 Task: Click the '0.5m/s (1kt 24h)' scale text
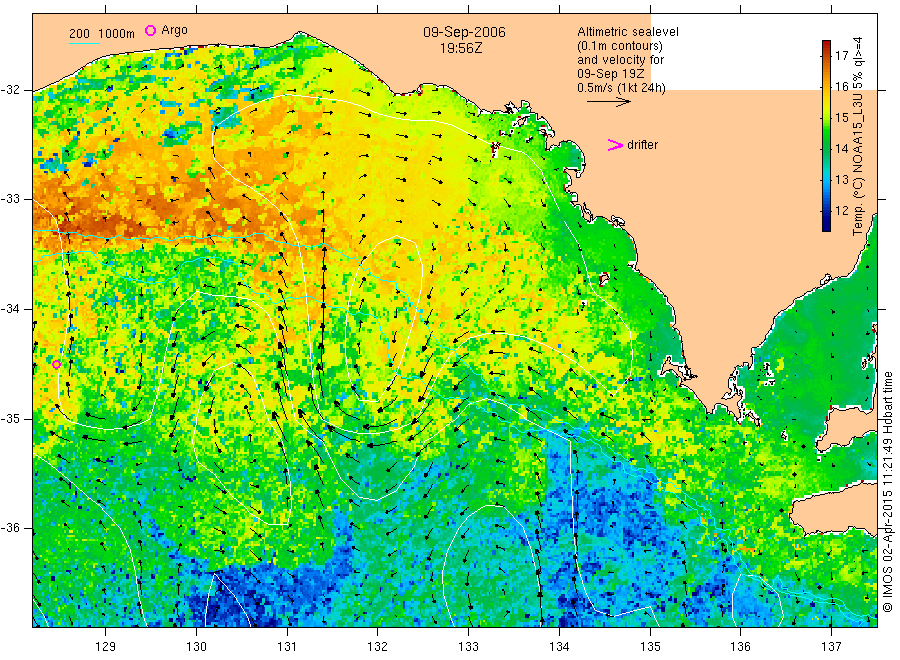pyautogui.click(x=621, y=88)
